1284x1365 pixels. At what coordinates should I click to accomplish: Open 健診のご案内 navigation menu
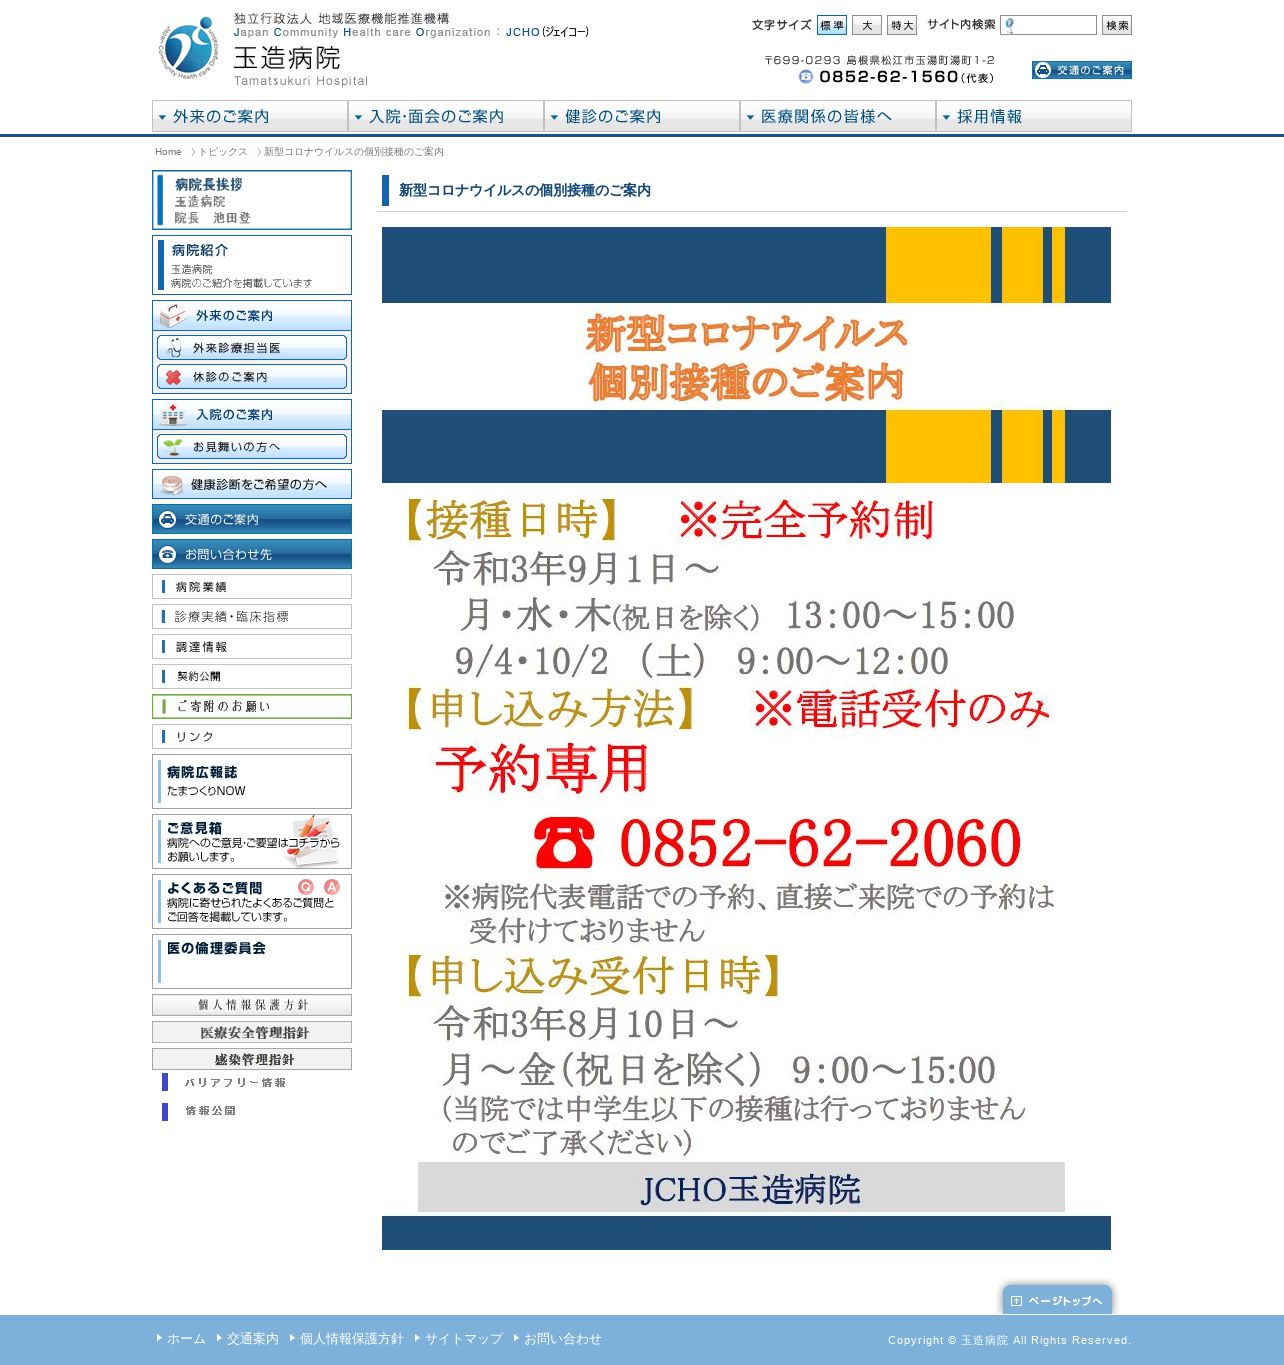[642, 116]
